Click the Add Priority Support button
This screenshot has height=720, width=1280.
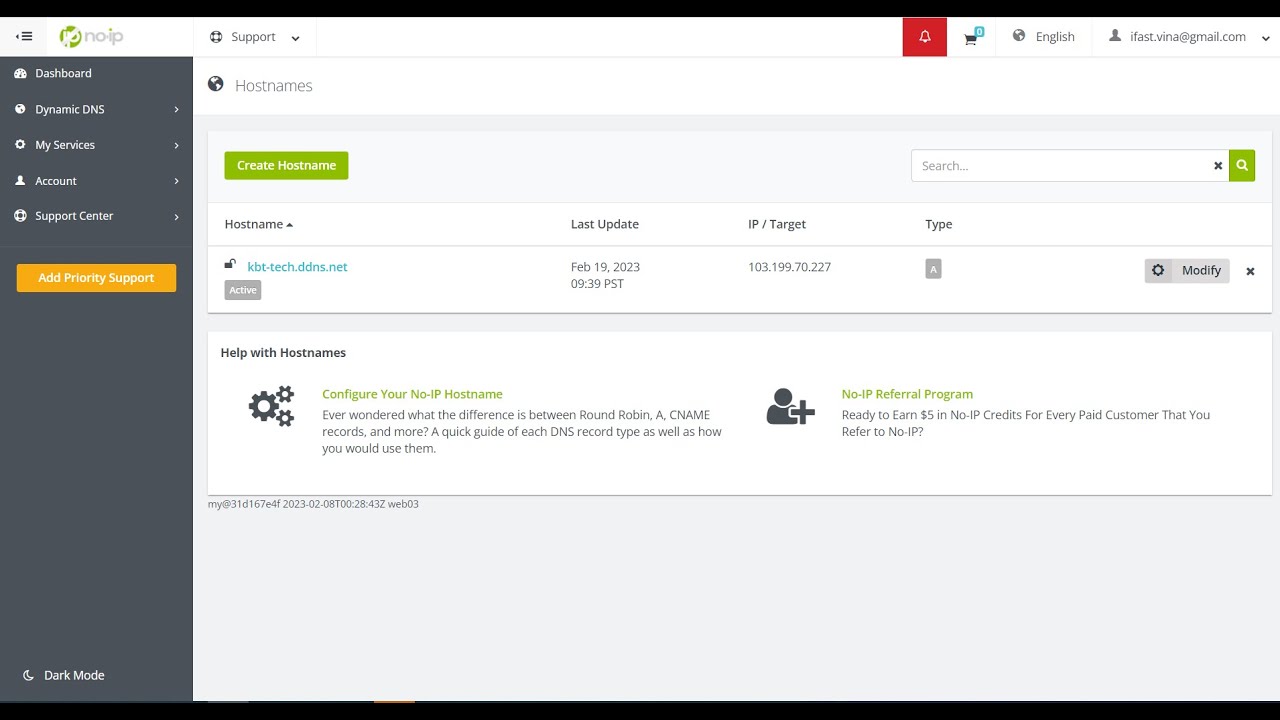(x=96, y=278)
